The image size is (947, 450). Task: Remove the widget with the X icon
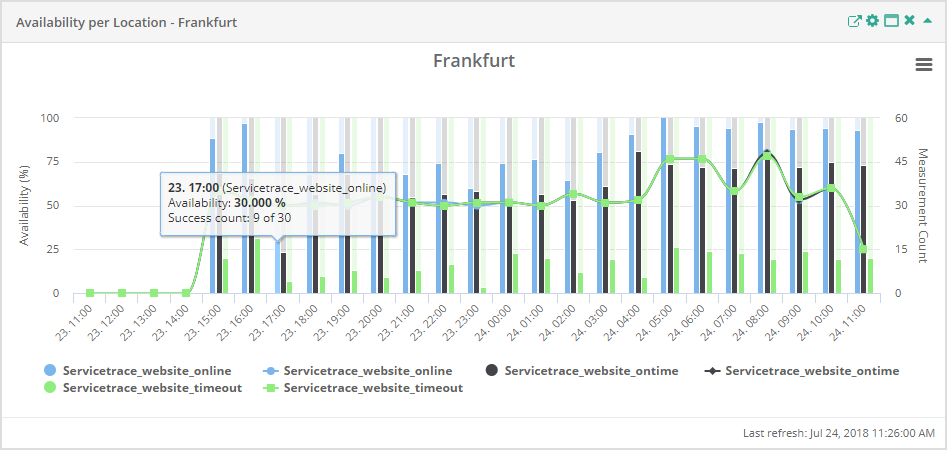point(910,22)
